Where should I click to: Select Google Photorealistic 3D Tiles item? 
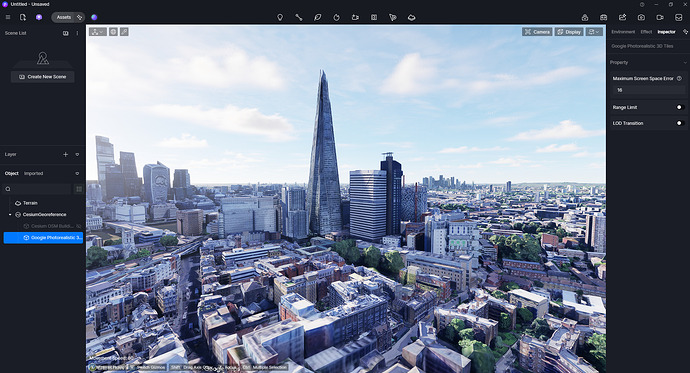coord(43,238)
